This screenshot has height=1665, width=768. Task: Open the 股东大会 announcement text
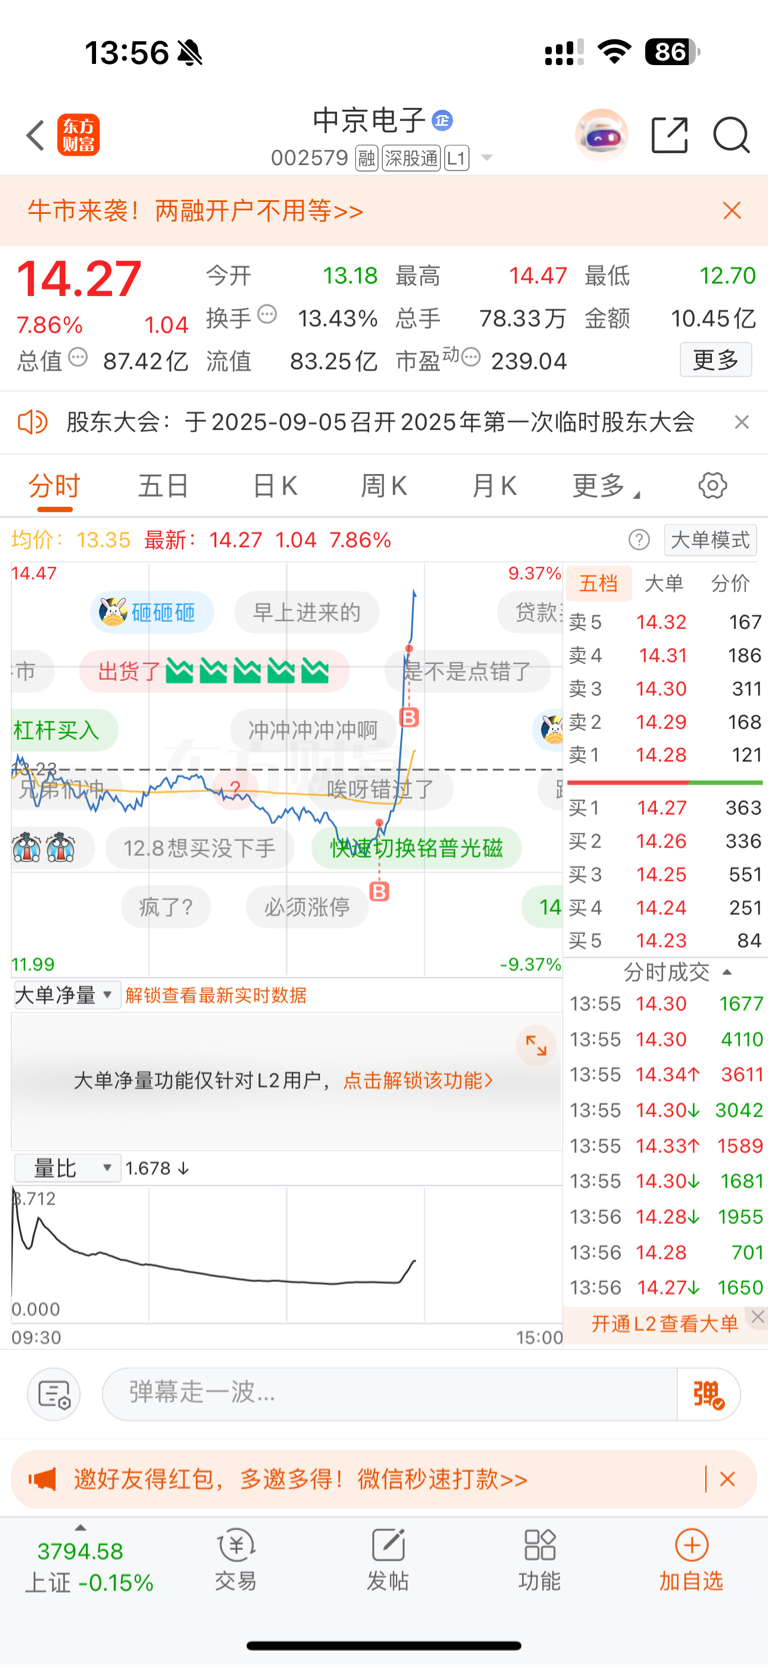point(380,422)
